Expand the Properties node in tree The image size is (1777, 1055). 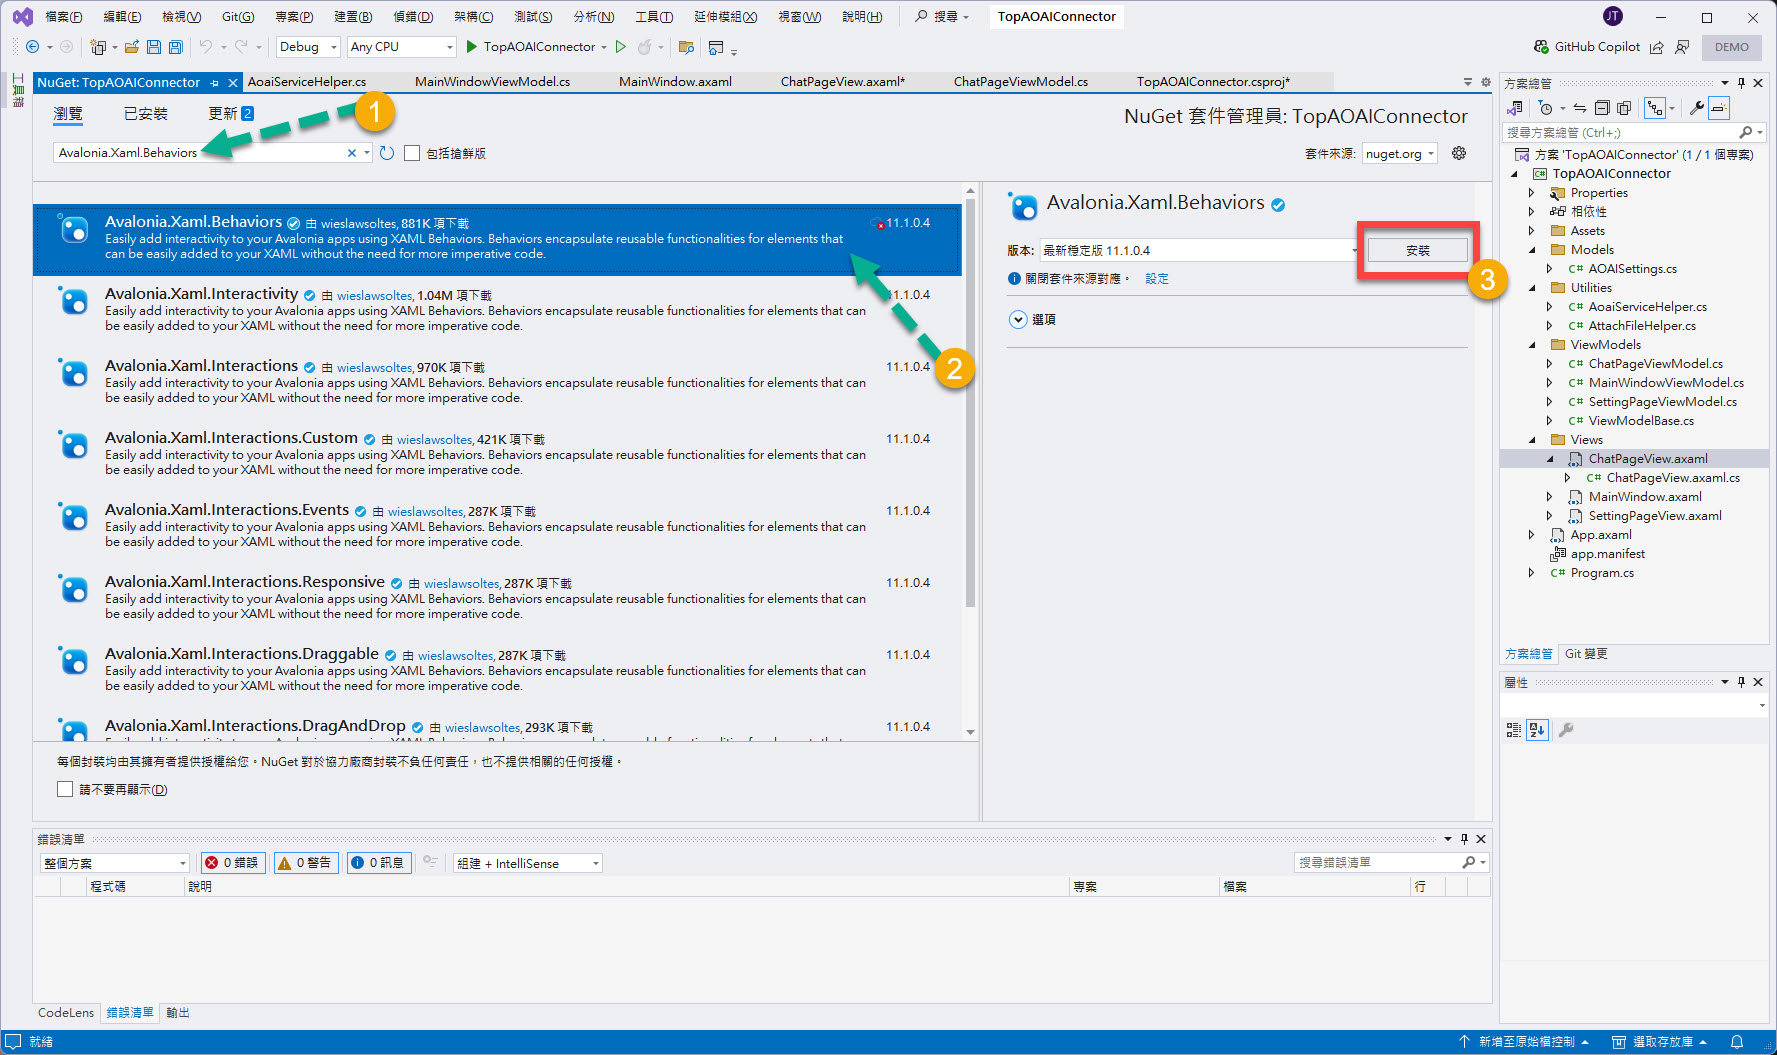[1532, 193]
